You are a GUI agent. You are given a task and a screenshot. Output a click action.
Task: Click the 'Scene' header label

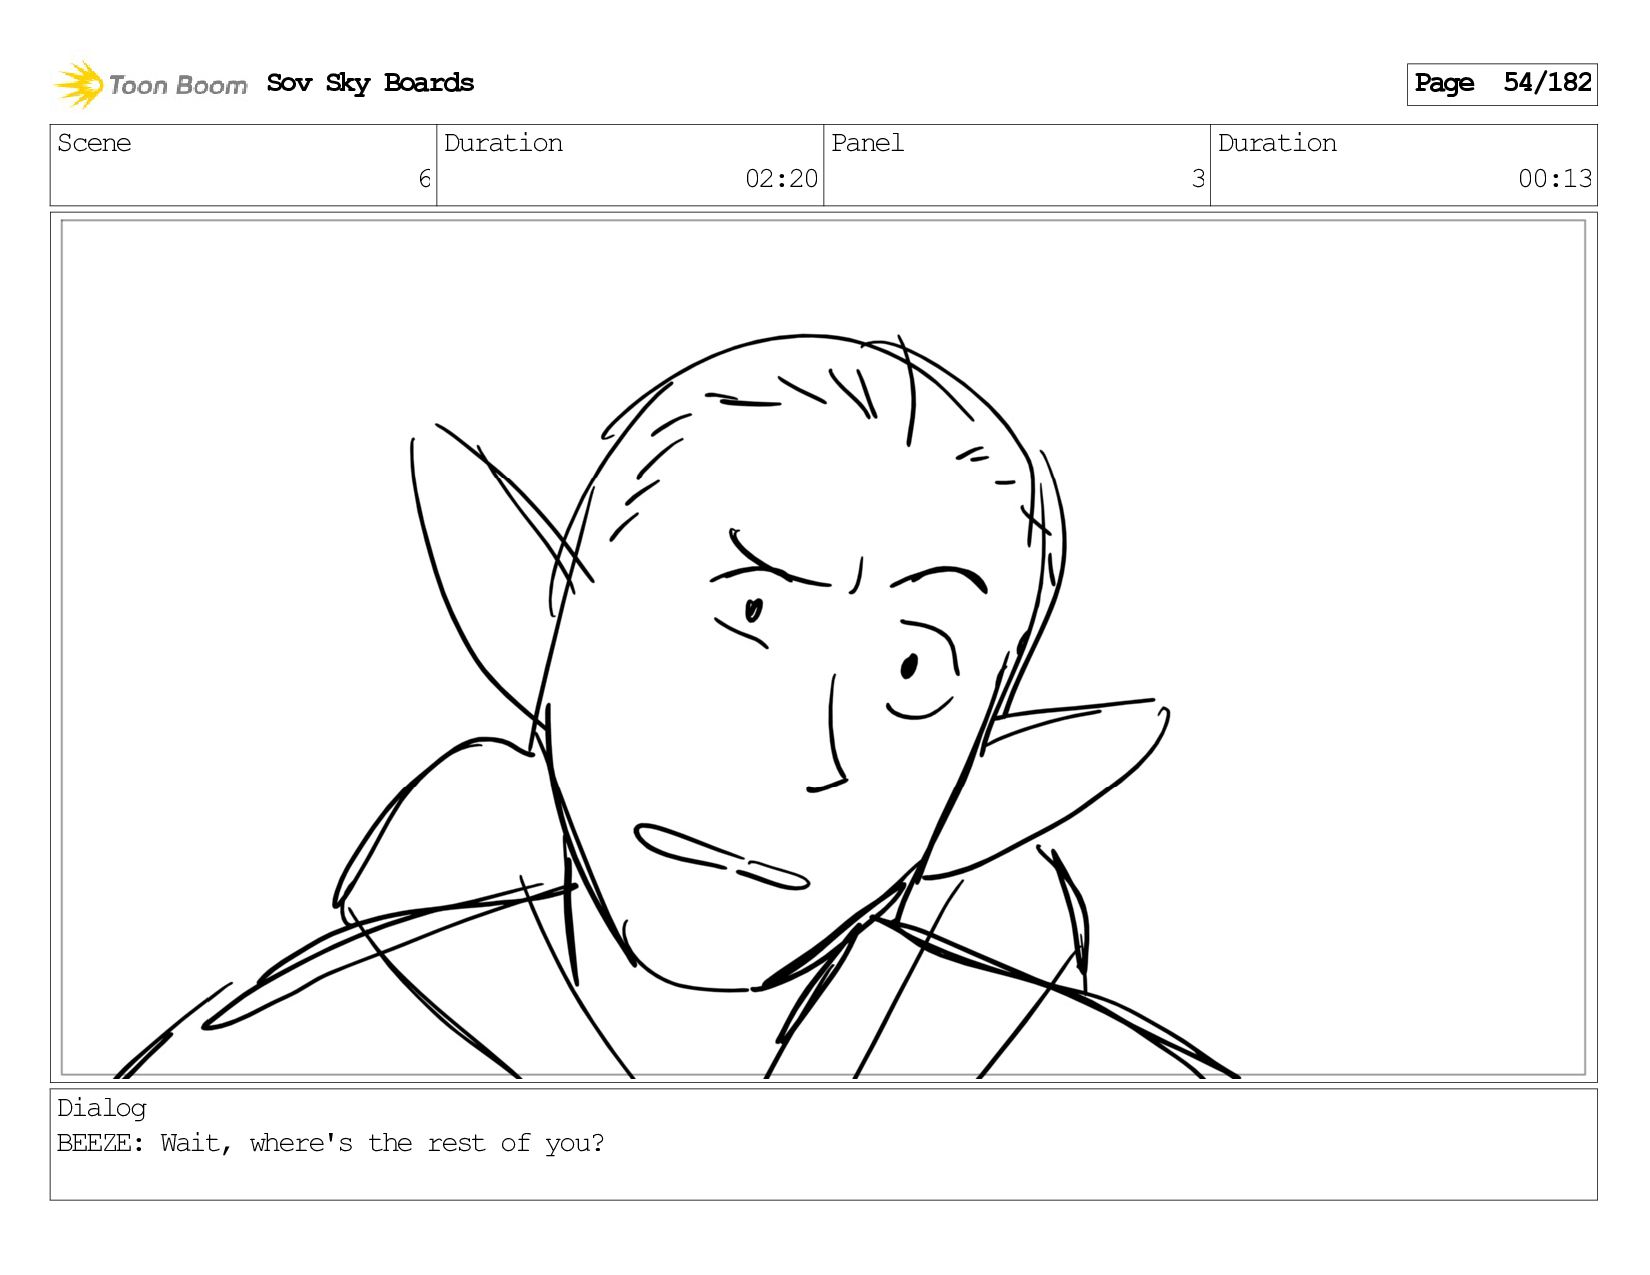[x=94, y=143]
